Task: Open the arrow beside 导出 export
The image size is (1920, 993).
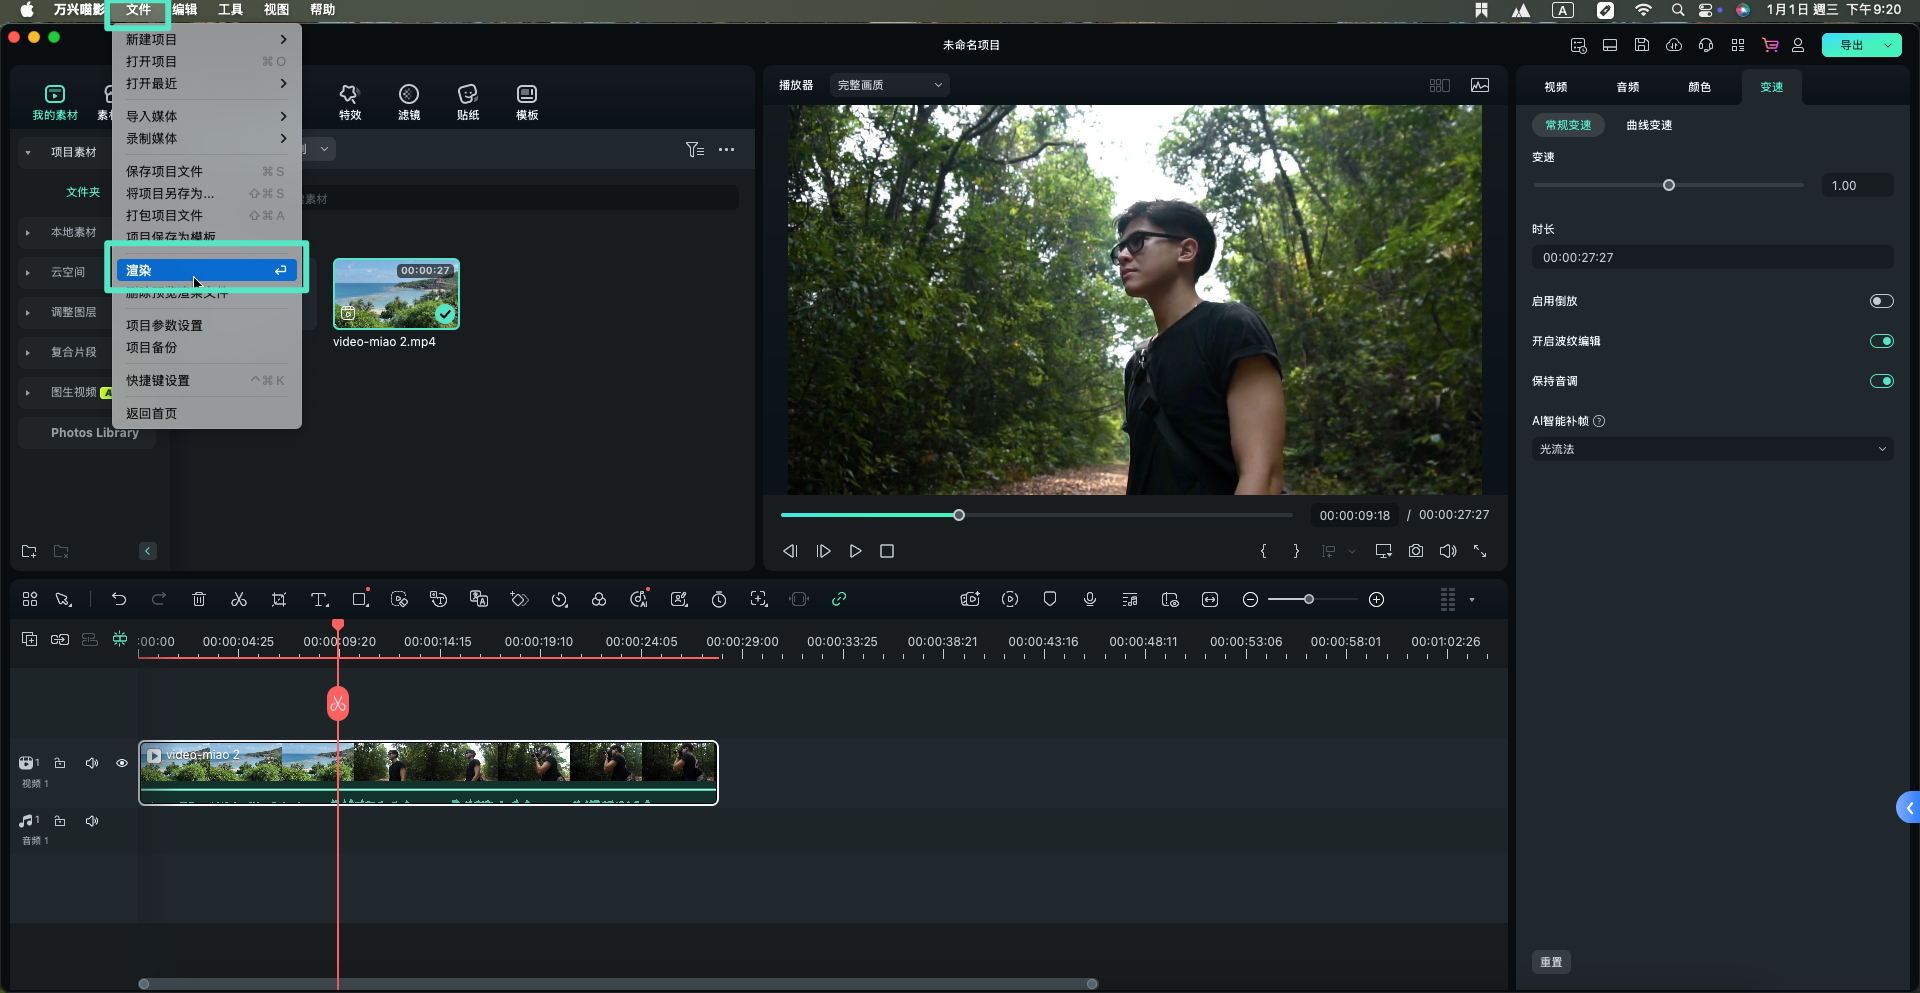Action: (1888, 45)
